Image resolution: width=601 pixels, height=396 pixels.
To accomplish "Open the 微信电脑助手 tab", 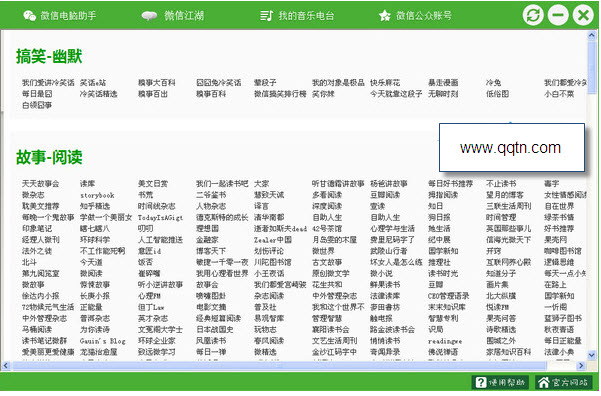I will 60,16.
